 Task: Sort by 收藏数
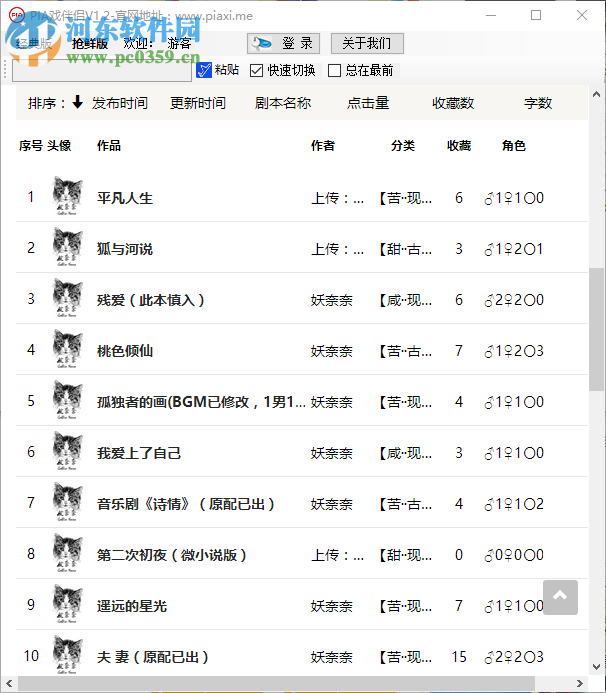453,103
